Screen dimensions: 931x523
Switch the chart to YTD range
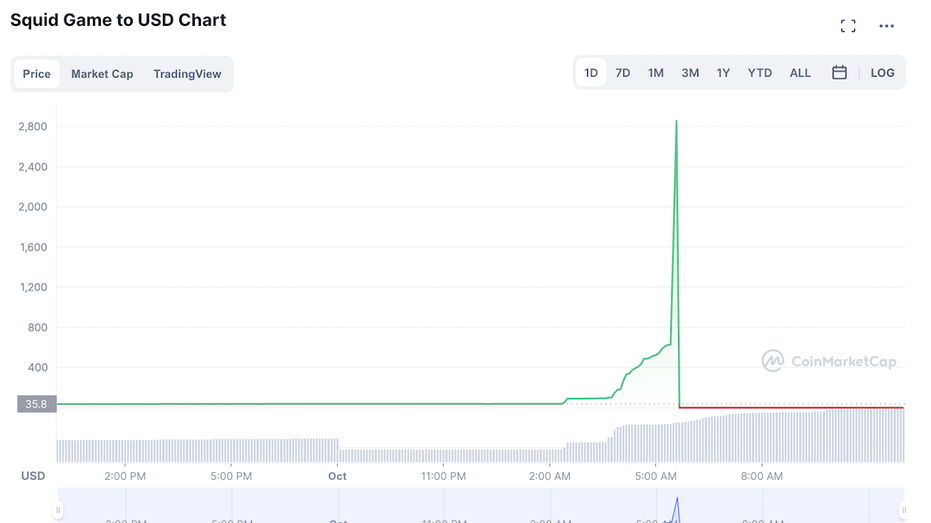coord(760,73)
